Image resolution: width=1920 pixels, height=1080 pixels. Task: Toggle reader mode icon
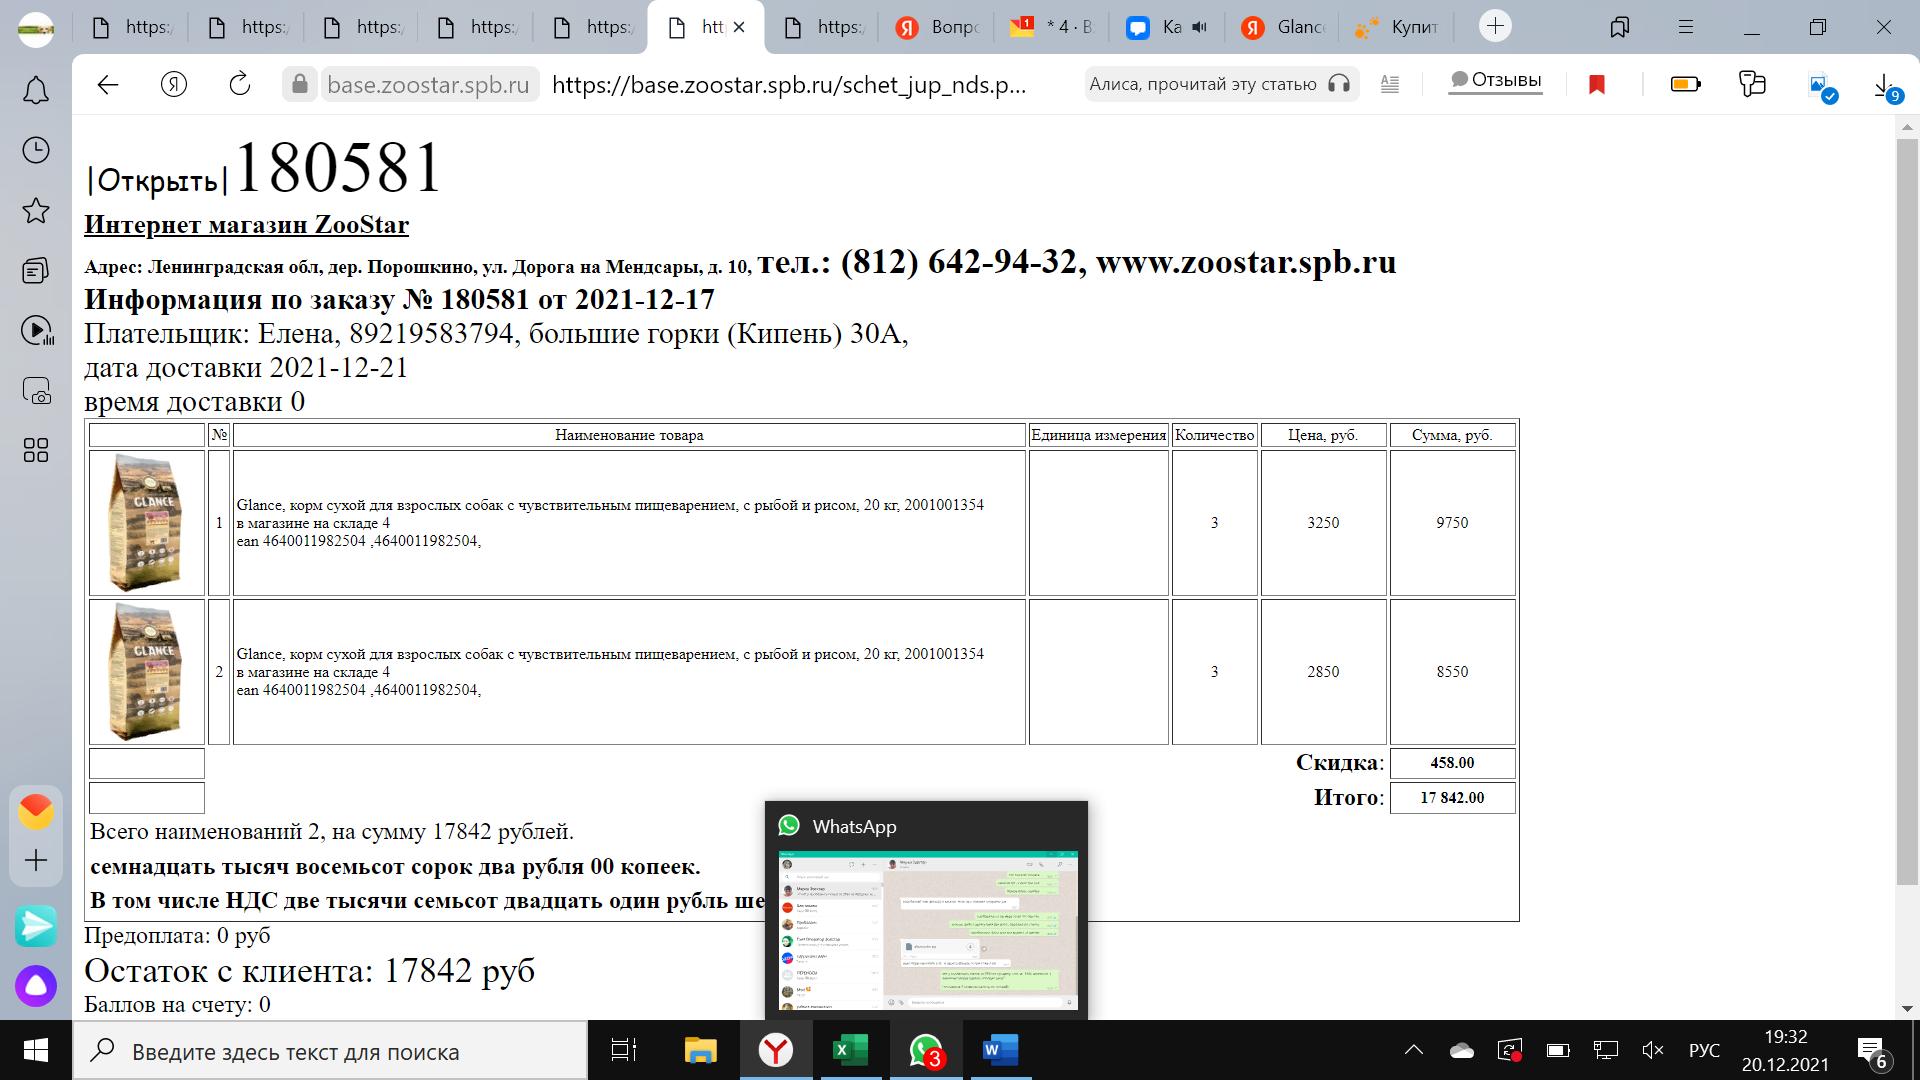point(1390,85)
